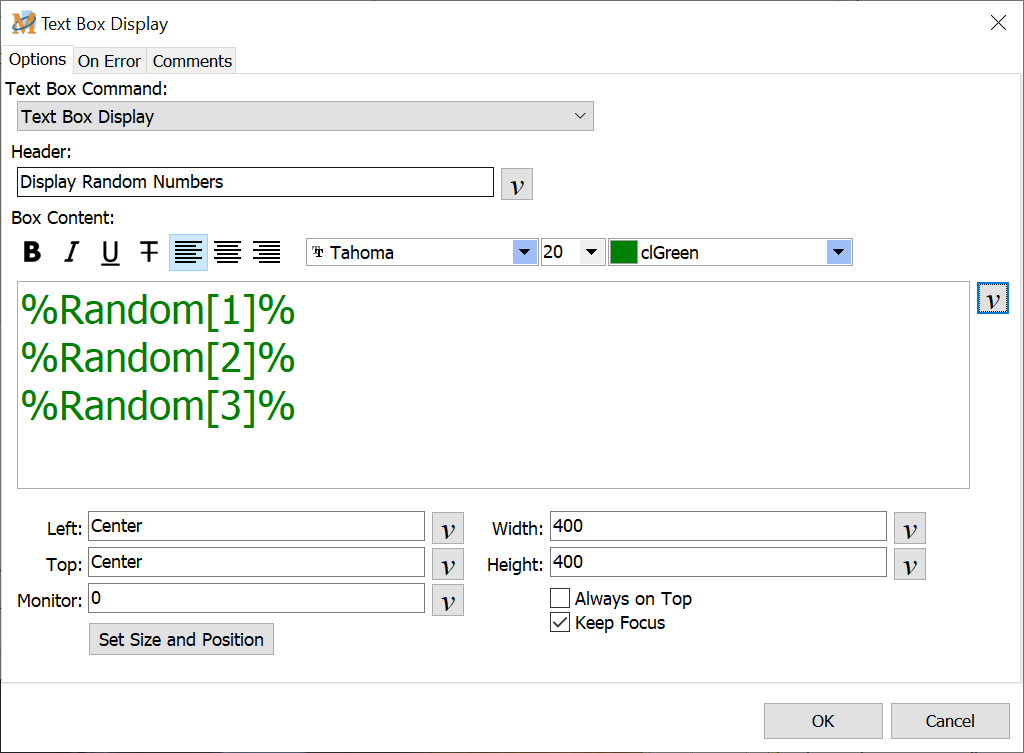This screenshot has height=753, width=1024.
Task: Enable the Always on Top checkbox
Action: click(561, 599)
